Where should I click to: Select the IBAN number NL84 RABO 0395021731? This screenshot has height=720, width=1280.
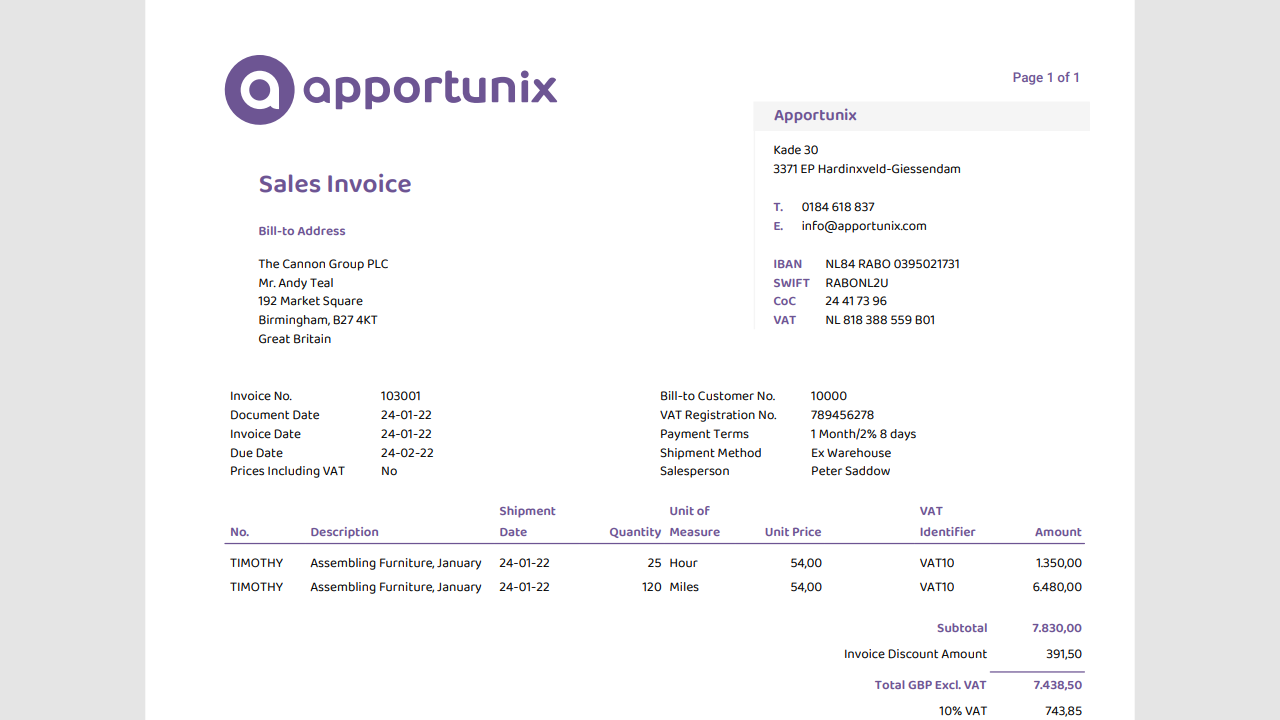[892, 264]
